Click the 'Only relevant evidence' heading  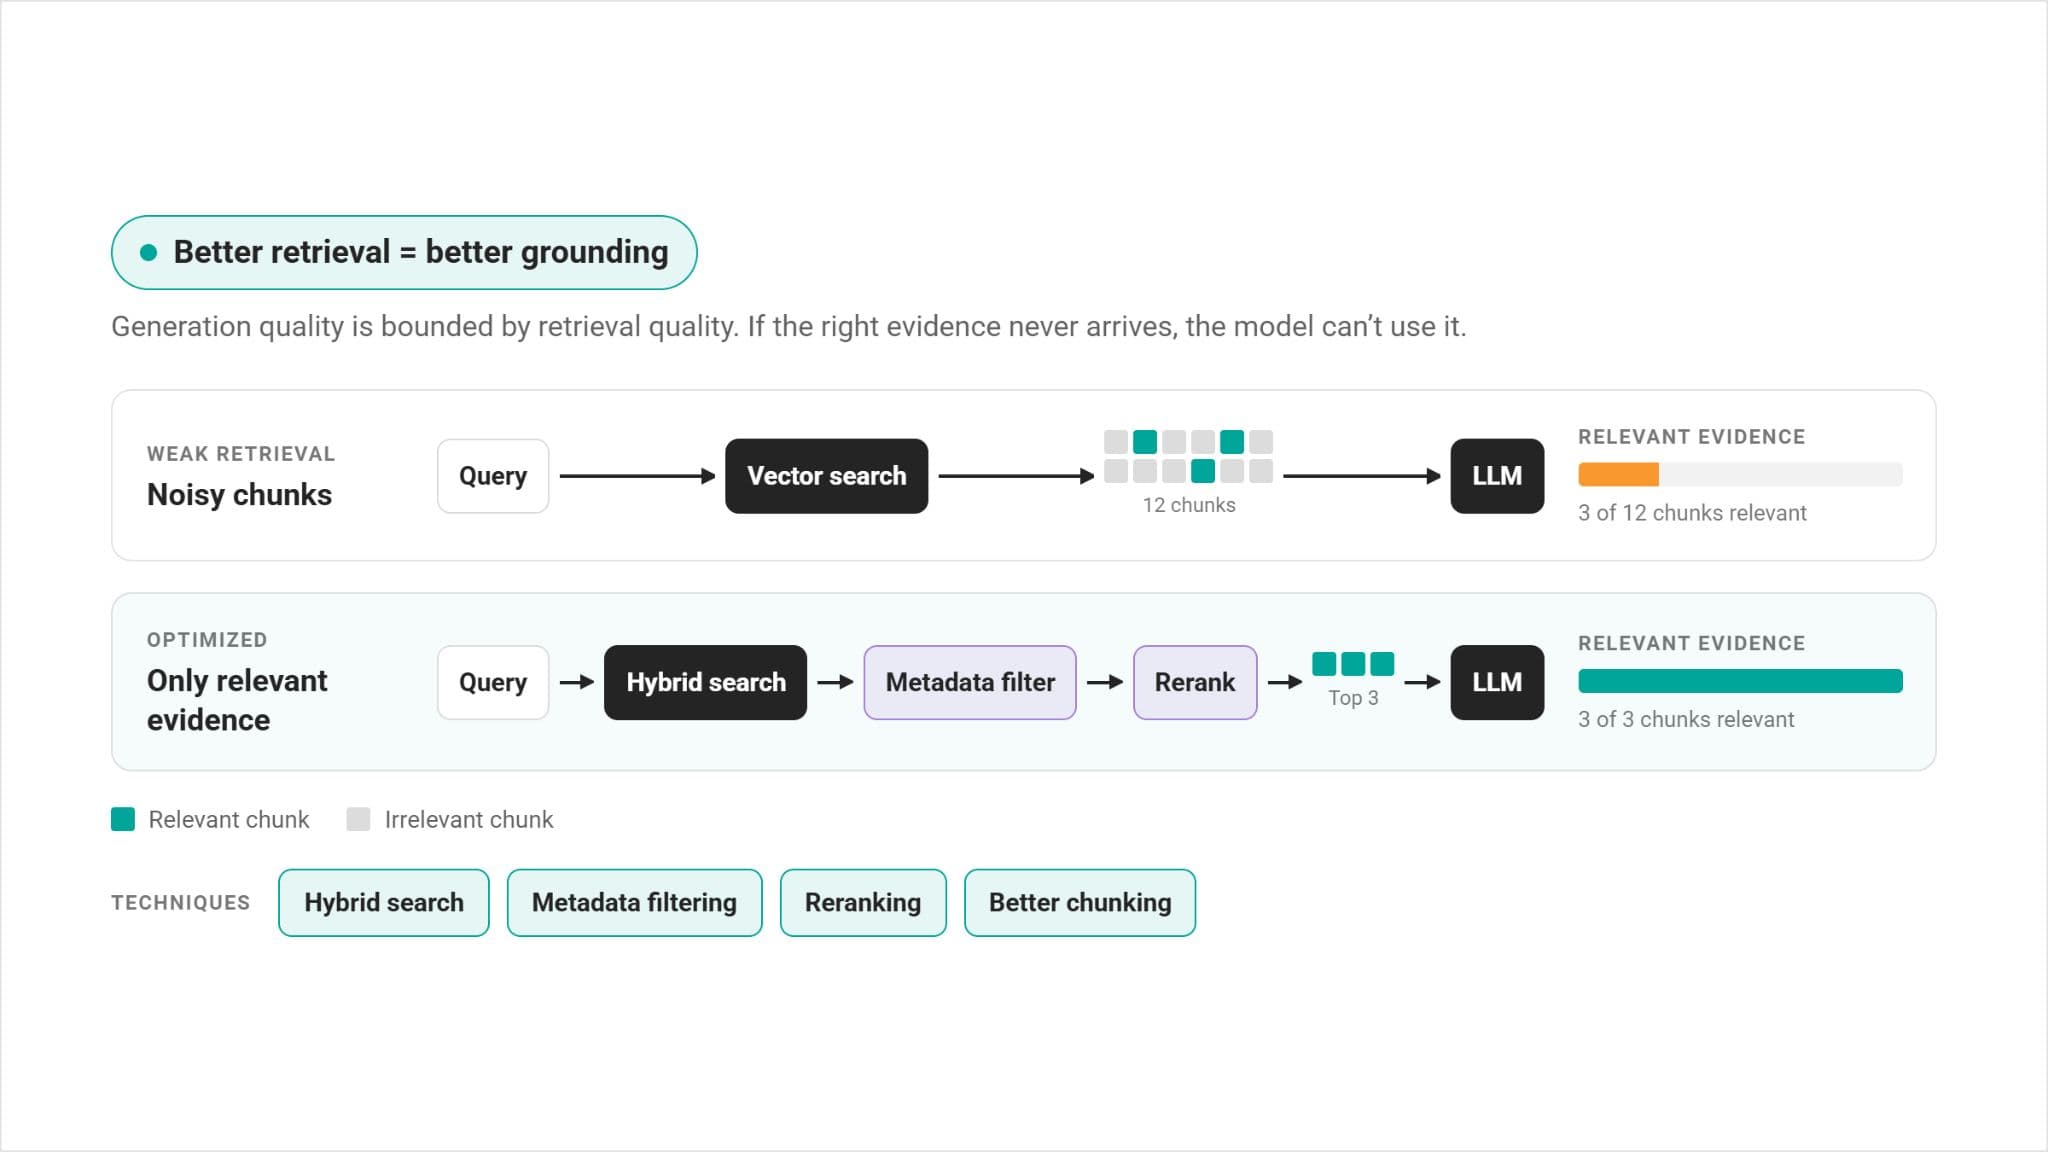(x=237, y=700)
